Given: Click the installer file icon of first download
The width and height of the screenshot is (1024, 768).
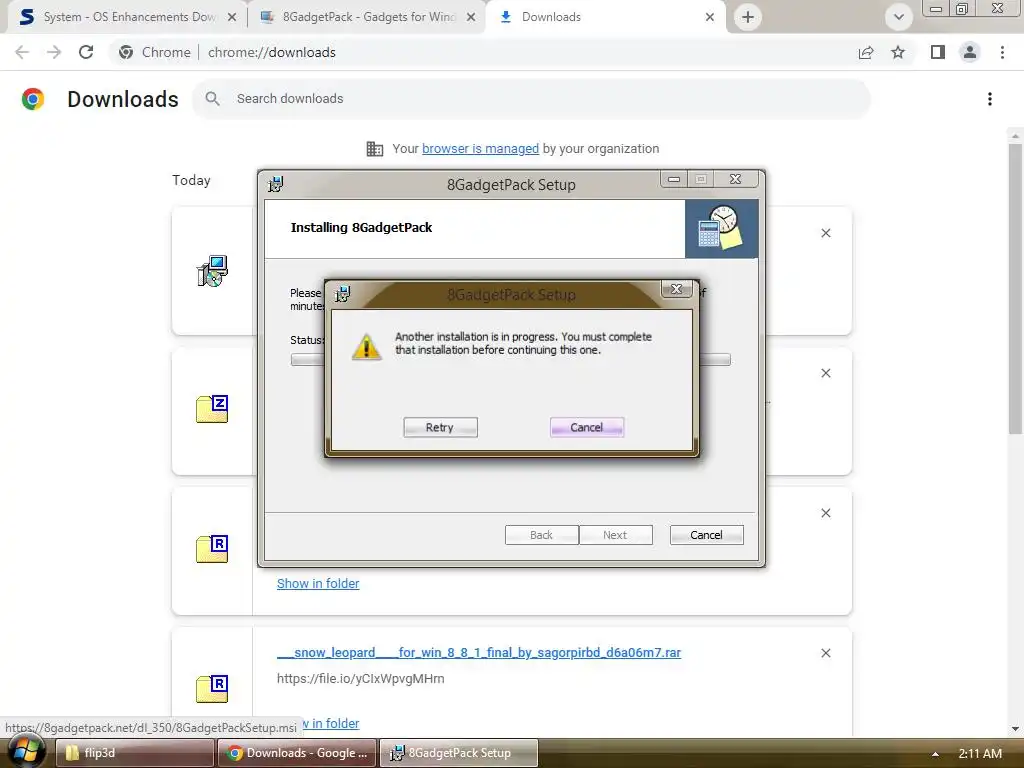Looking at the screenshot, I should click(x=212, y=270).
